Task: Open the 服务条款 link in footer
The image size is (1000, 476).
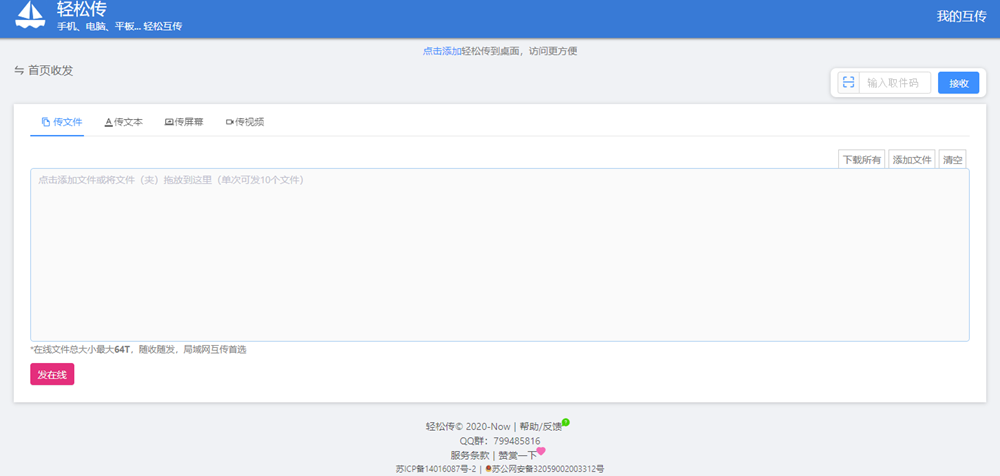Action: pyautogui.click(x=472, y=455)
